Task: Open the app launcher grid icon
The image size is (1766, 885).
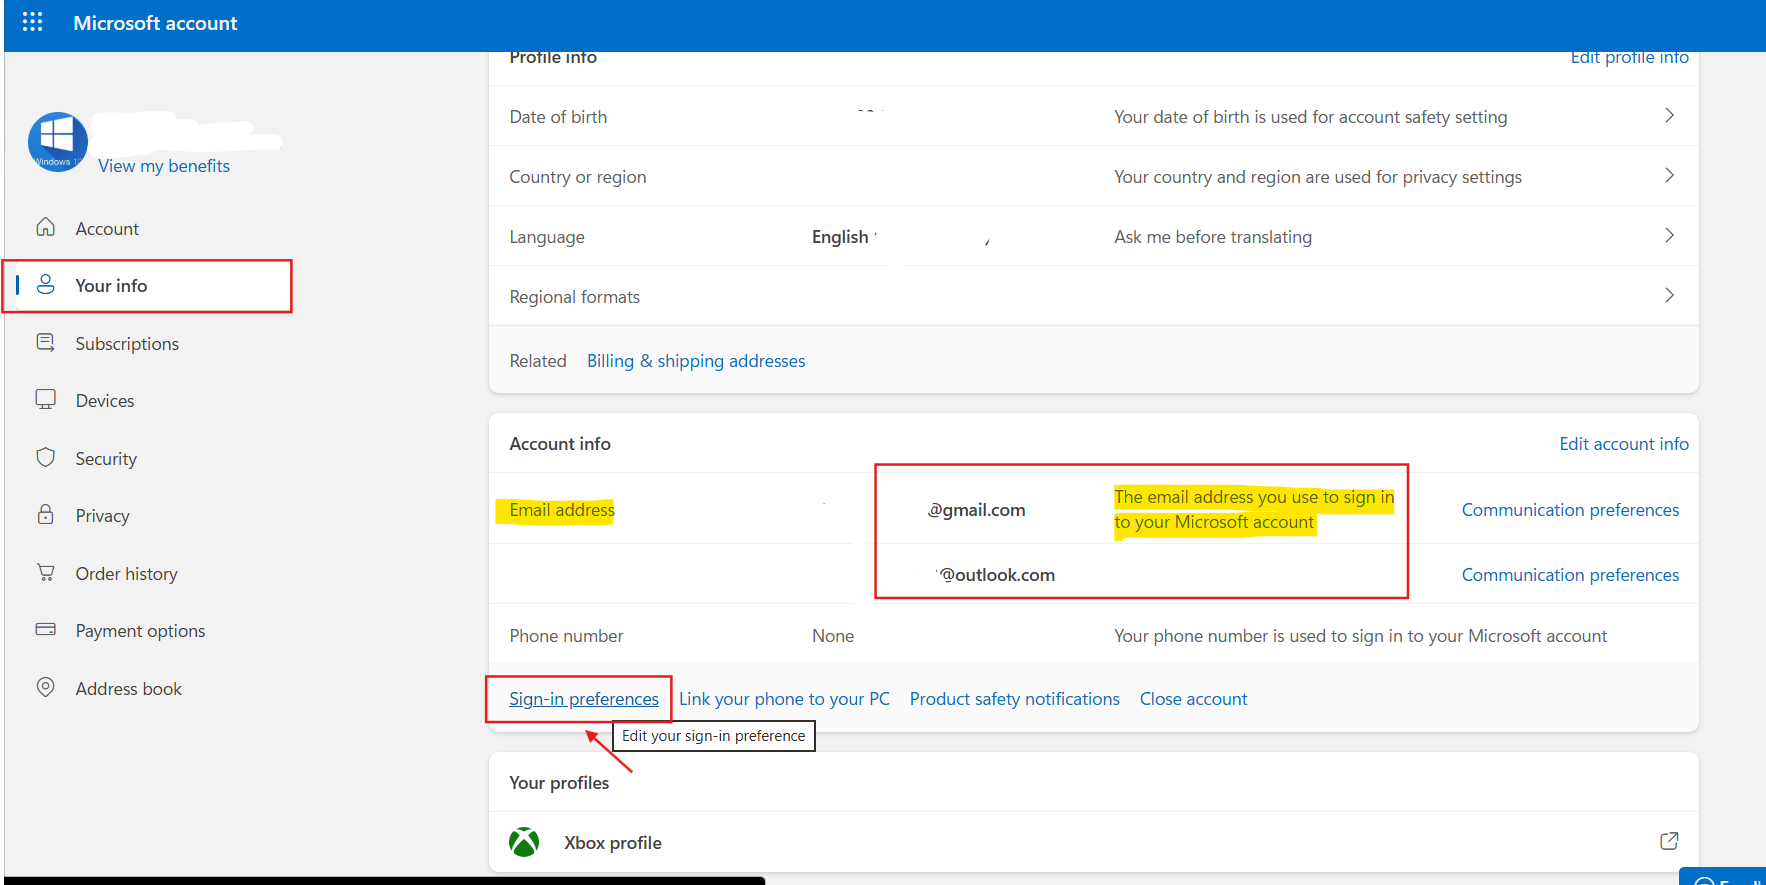Action: (x=32, y=22)
